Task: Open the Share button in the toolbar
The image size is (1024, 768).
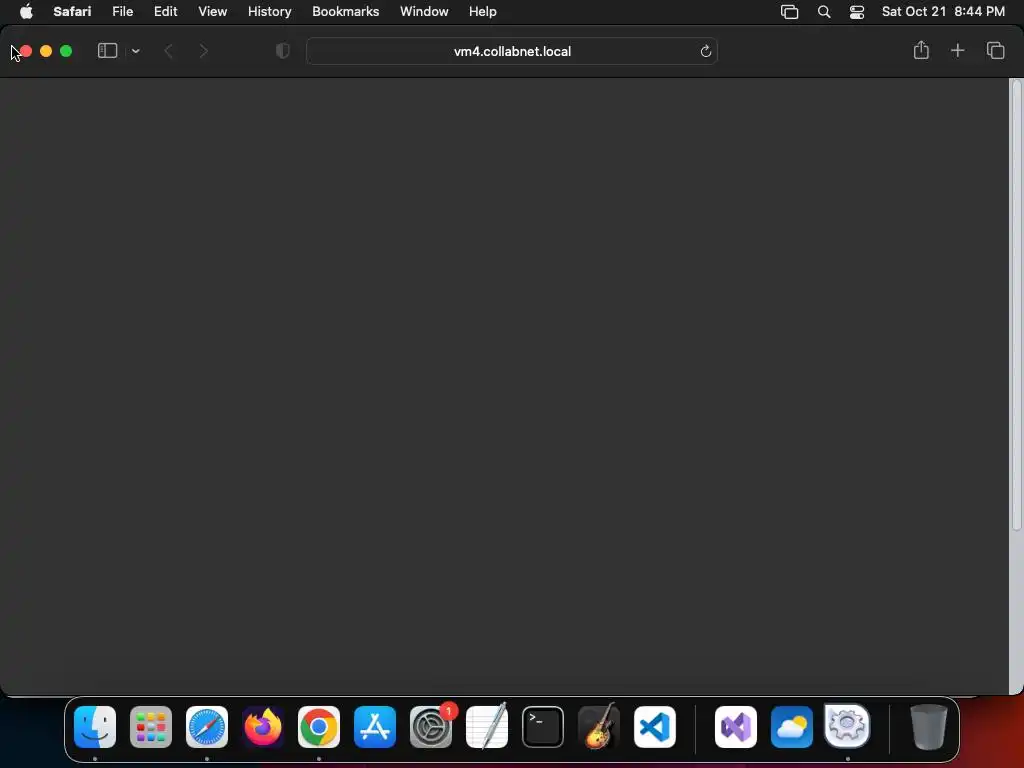Action: [x=921, y=50]
